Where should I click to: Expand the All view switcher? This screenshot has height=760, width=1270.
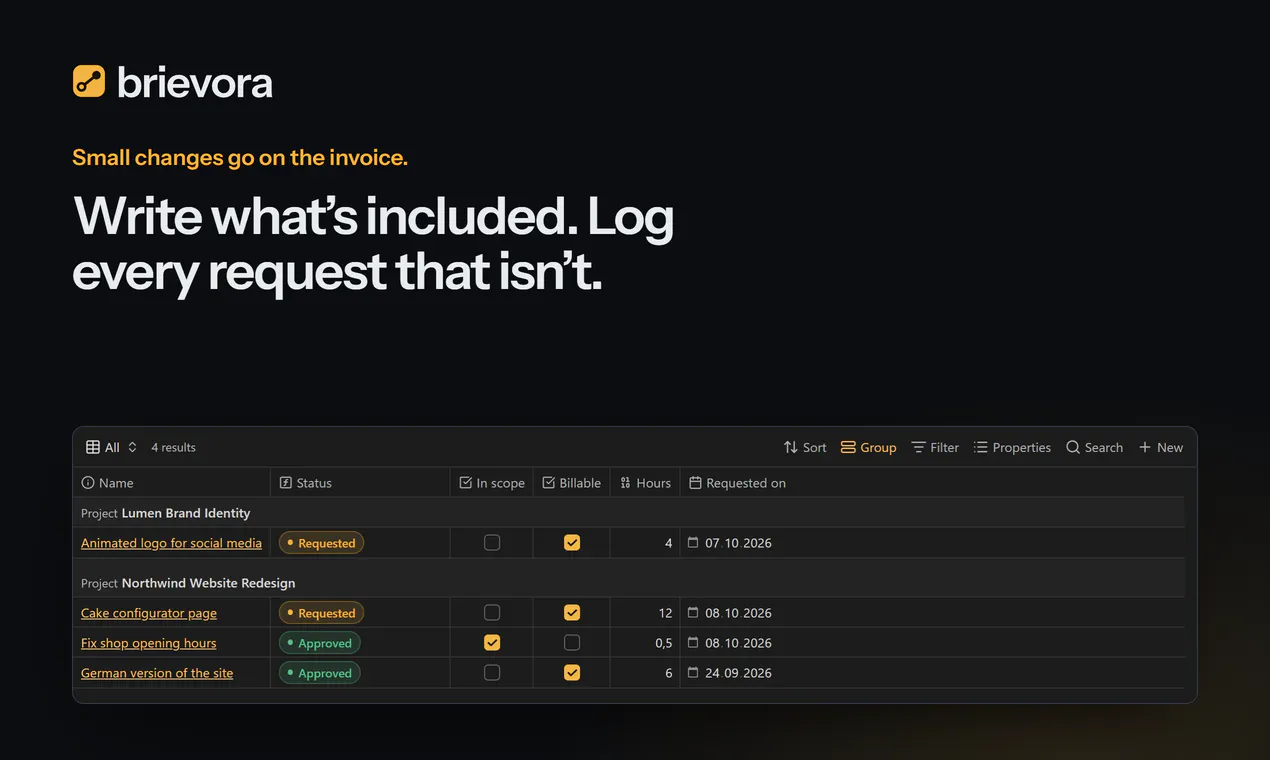tap(111, 447)
